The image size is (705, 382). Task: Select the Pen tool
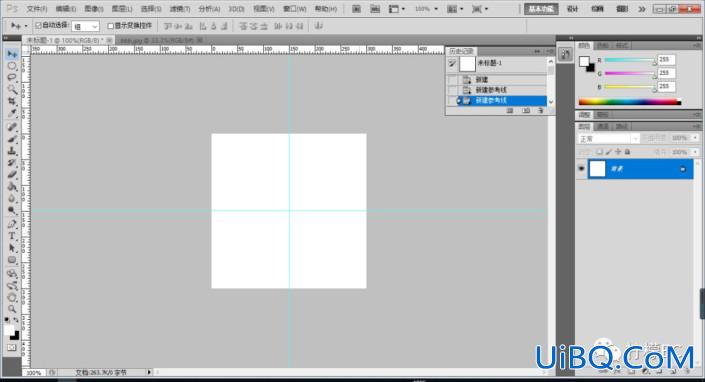[x=12, y=224]
